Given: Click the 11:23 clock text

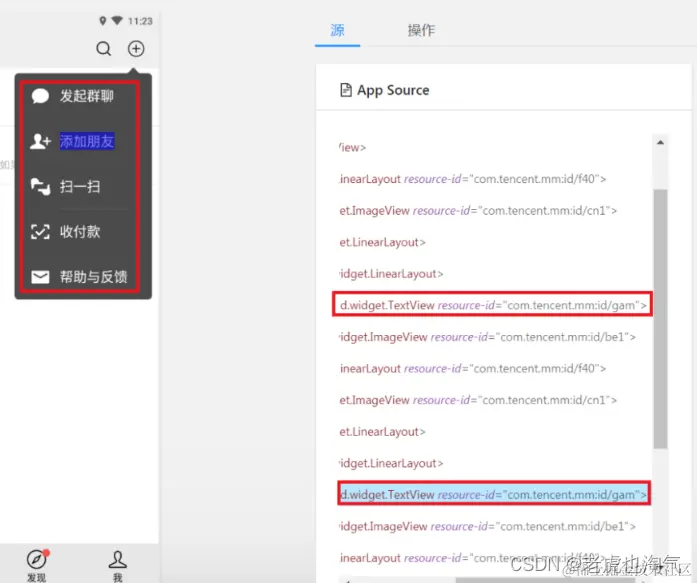Looking at the screenshot, I should coord(140,21).
